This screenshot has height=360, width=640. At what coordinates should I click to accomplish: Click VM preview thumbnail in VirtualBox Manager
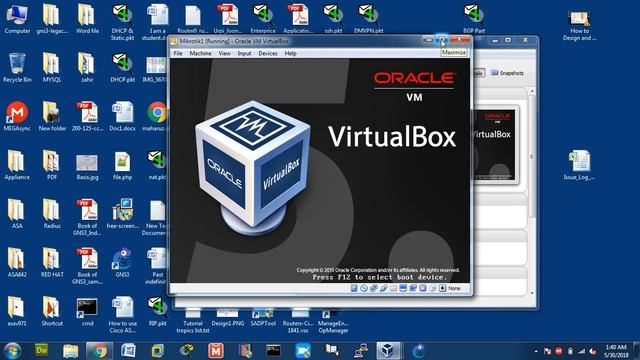tap(495, 144)
